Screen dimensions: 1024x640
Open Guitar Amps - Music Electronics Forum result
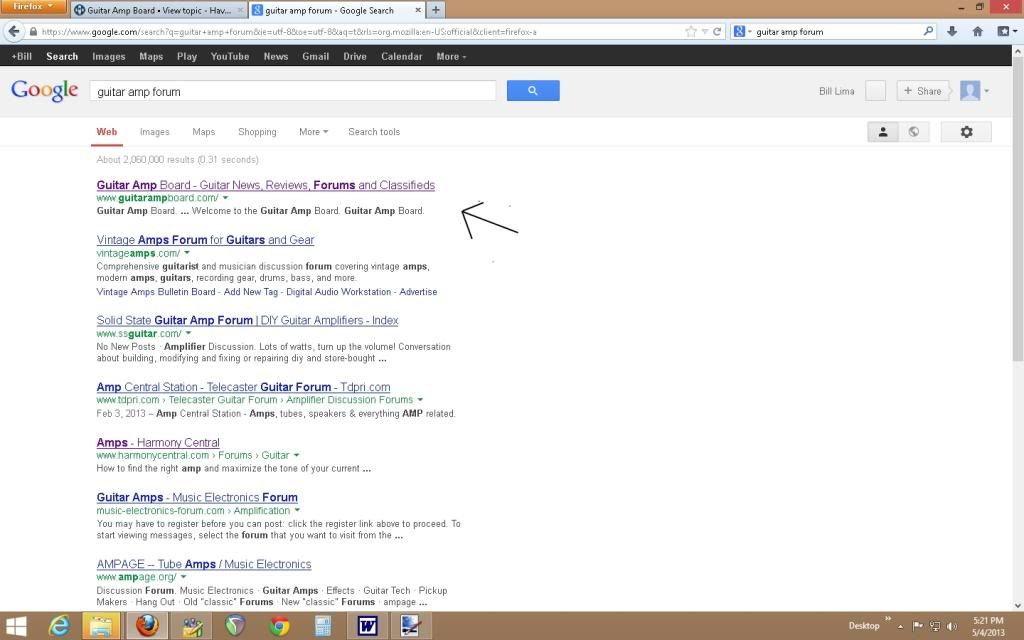pyautogui.click(x=197, y=497)
